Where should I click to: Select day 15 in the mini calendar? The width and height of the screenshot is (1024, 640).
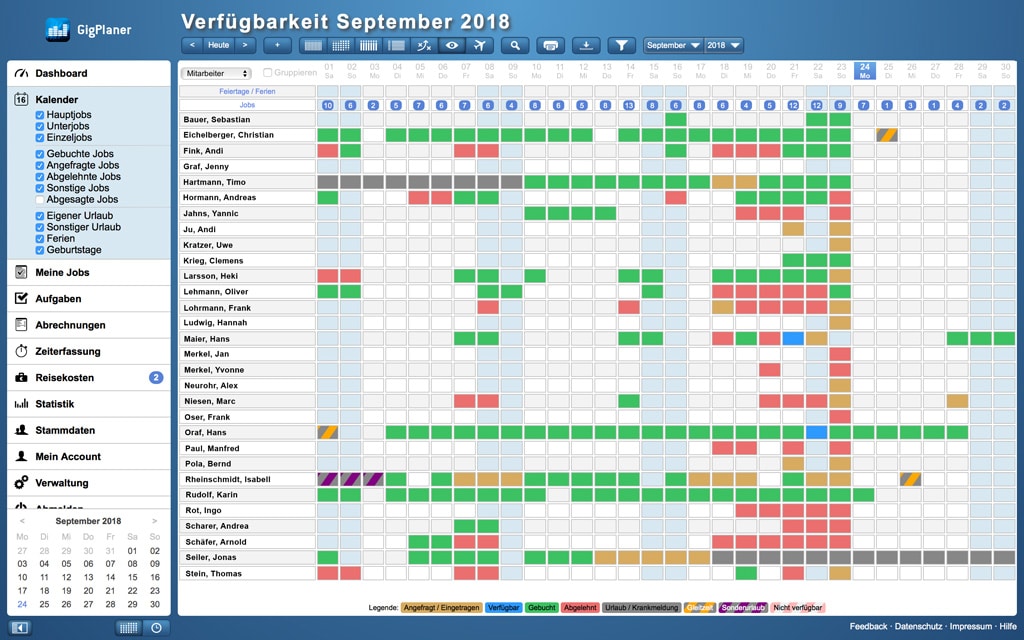click(132, 577)
